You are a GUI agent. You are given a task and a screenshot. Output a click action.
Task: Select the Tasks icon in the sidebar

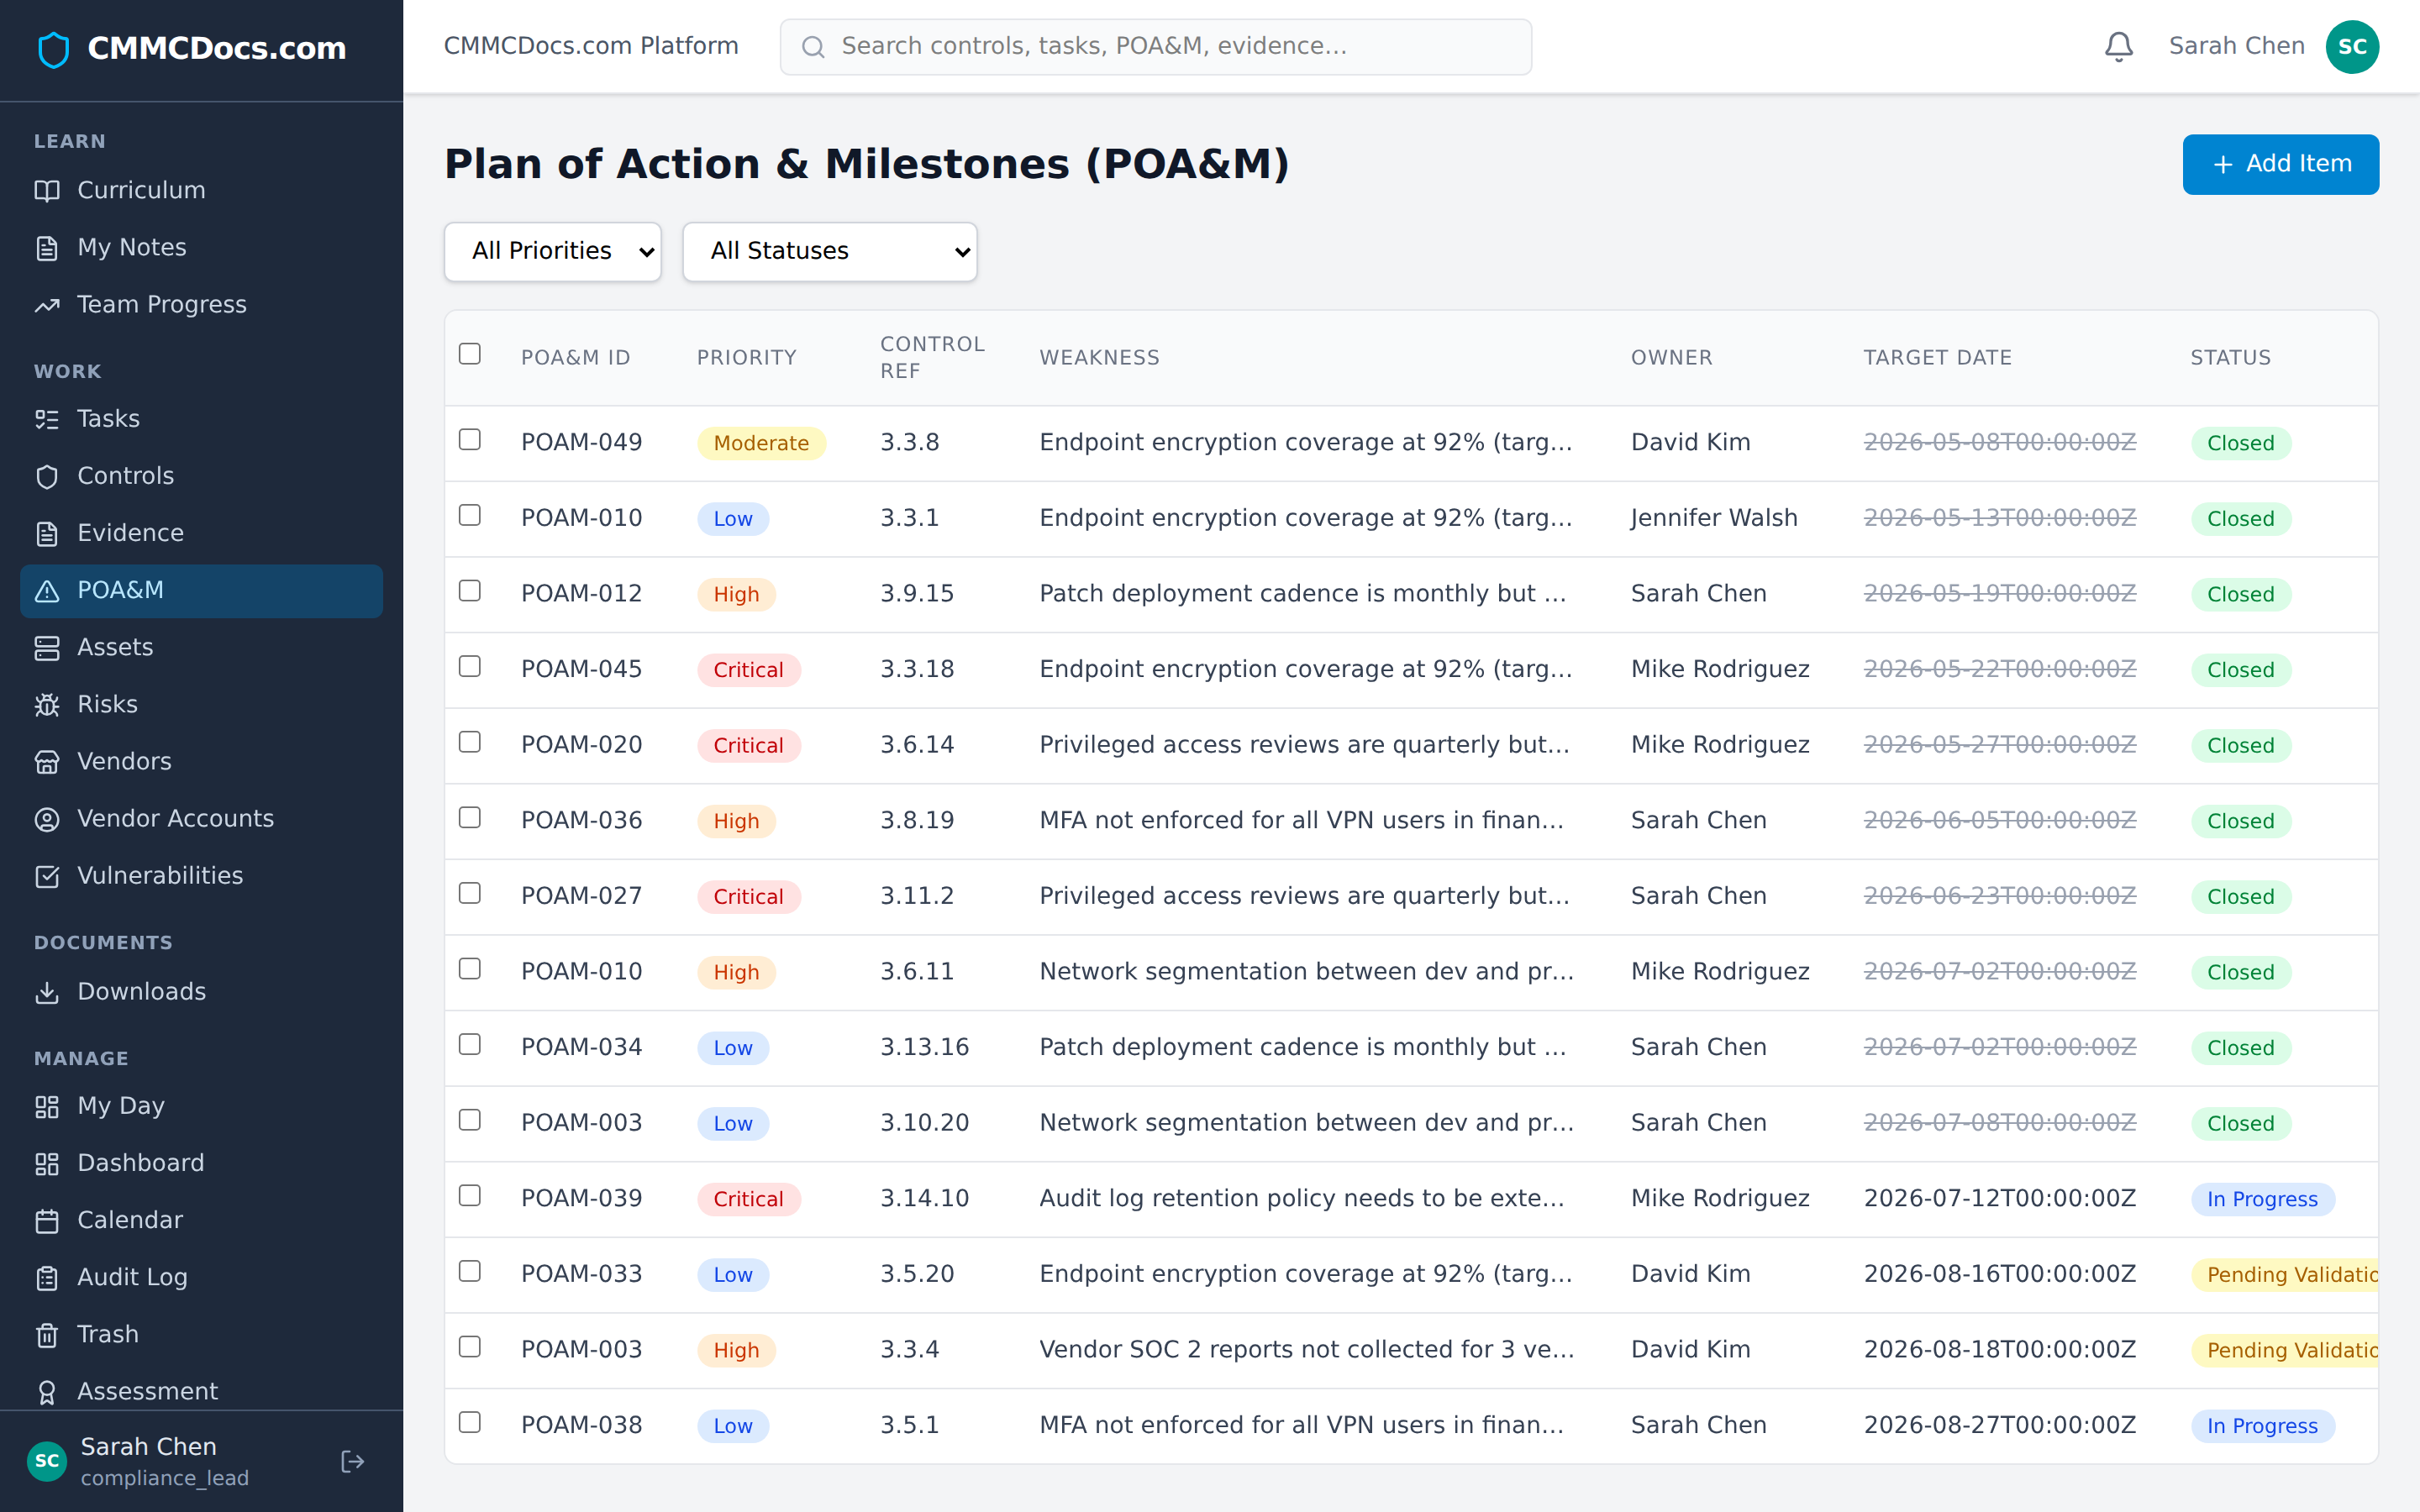pyautogui.click(x=47, y=419)
